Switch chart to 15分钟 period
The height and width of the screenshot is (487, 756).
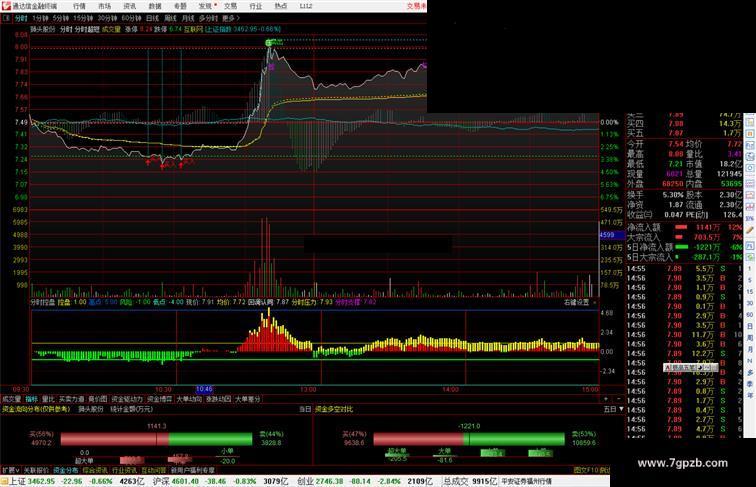click(83, 18)
